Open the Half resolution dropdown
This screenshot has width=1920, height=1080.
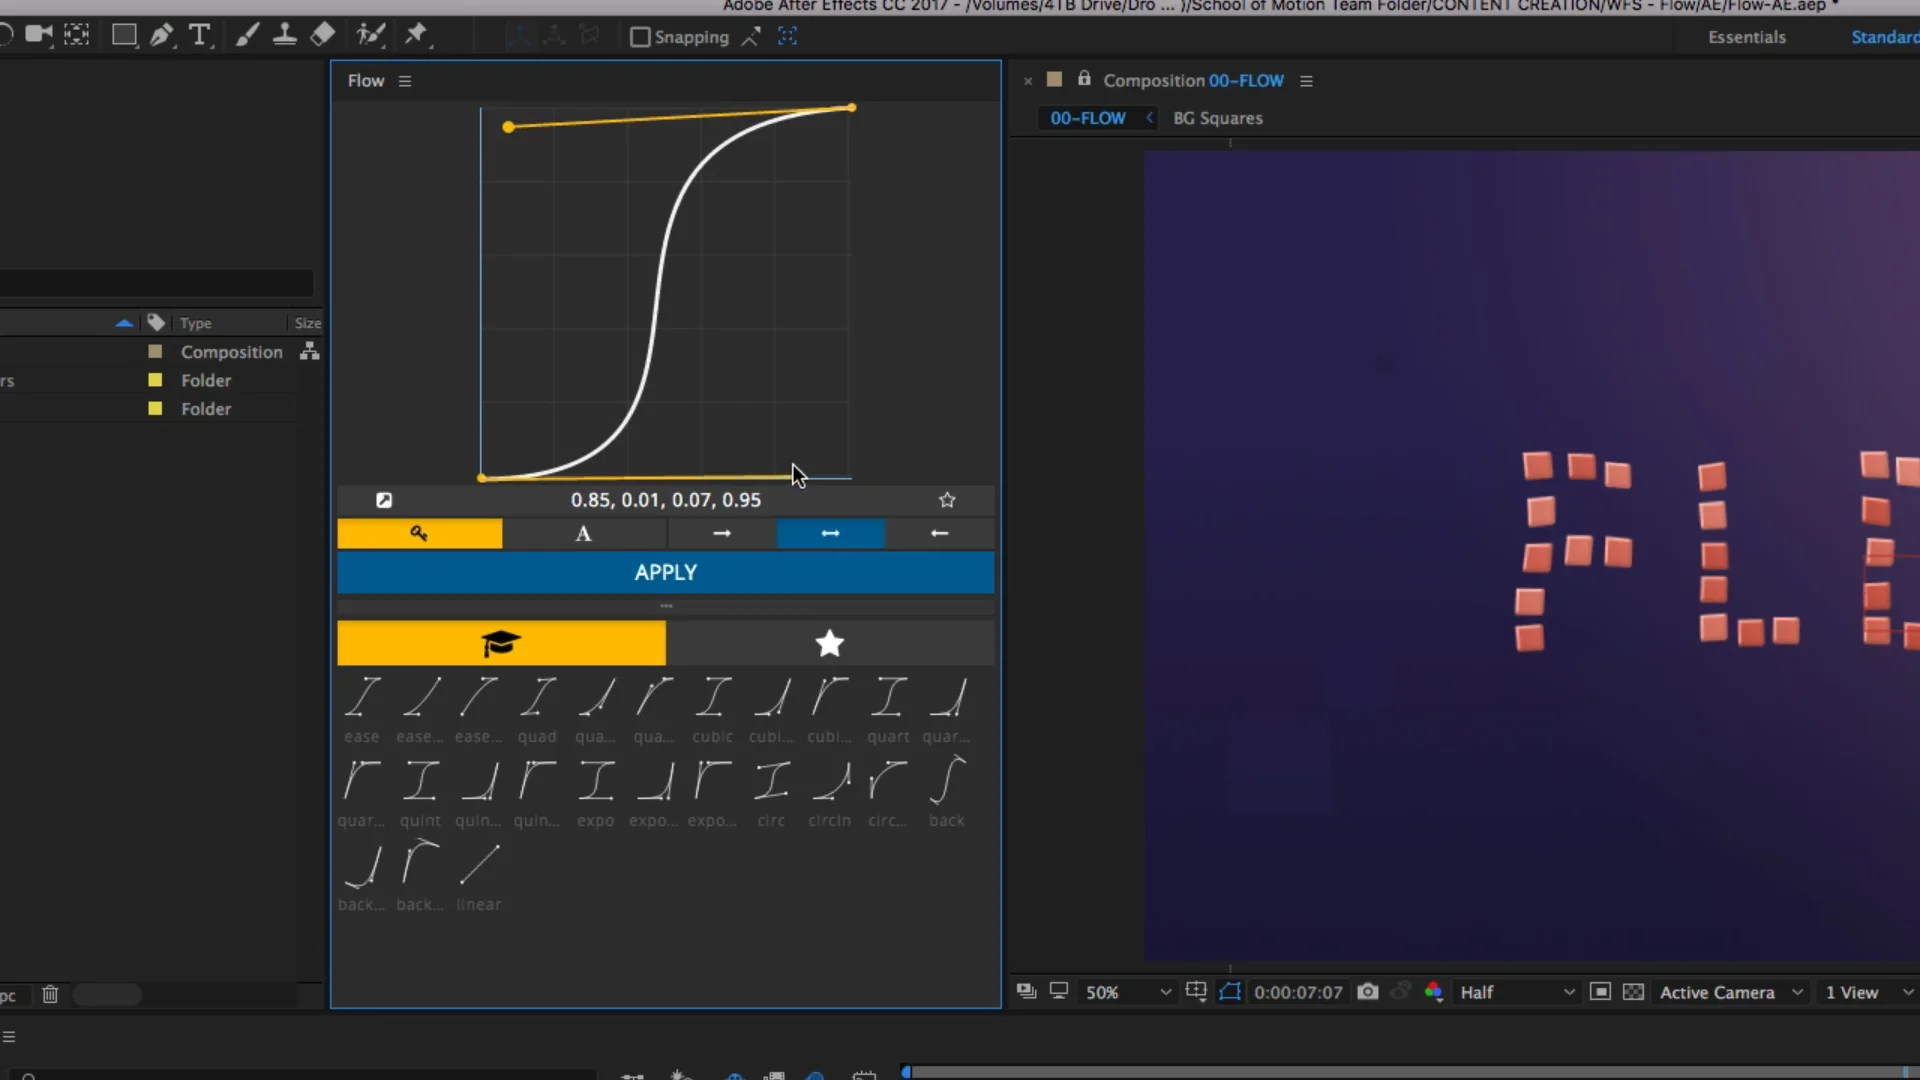pos(1516,992)
